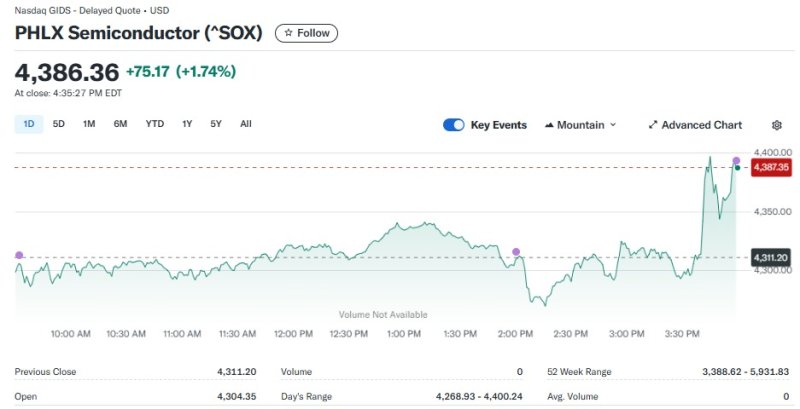Toggle the Key Events switch

pos(454,125)
